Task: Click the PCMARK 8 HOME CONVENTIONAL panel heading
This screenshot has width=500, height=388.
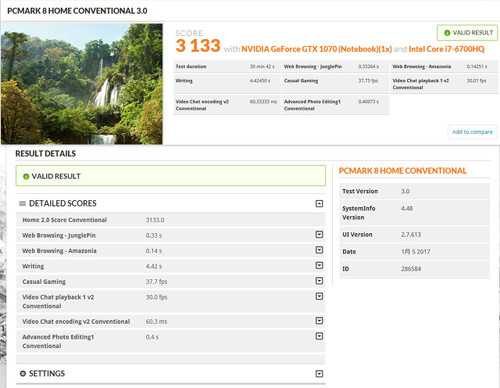Action: click(x=402, y=171)
